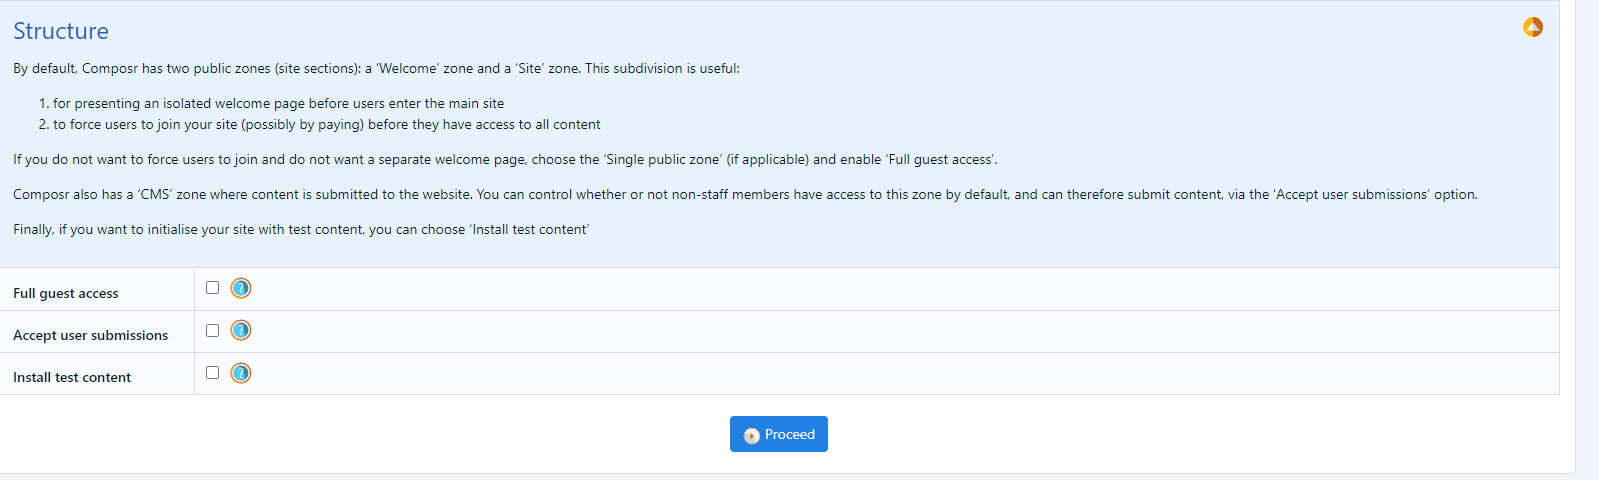The width and height of the screenshot is (1599, 480).
Task: Click the paragraph describing the 'CMS' zone
Action: point(744,195)
